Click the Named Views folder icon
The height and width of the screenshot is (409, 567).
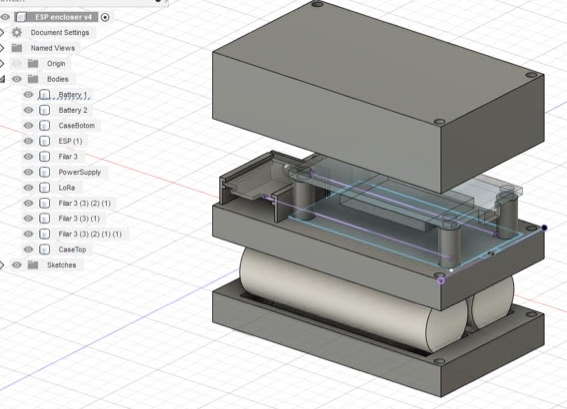pyautogui.click(x=17, y=48)
